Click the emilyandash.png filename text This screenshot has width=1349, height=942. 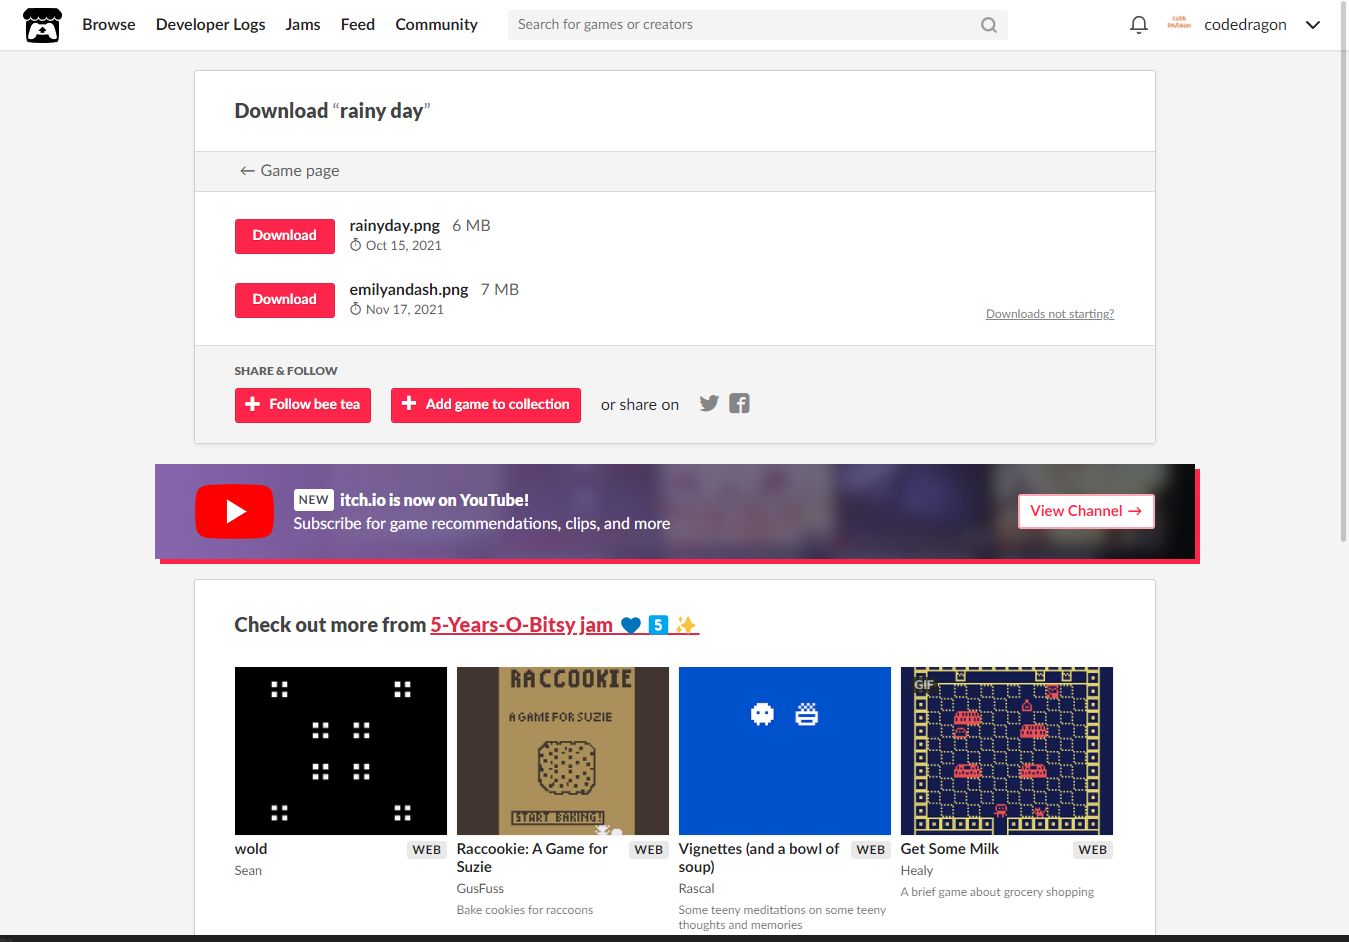[409, 290]
